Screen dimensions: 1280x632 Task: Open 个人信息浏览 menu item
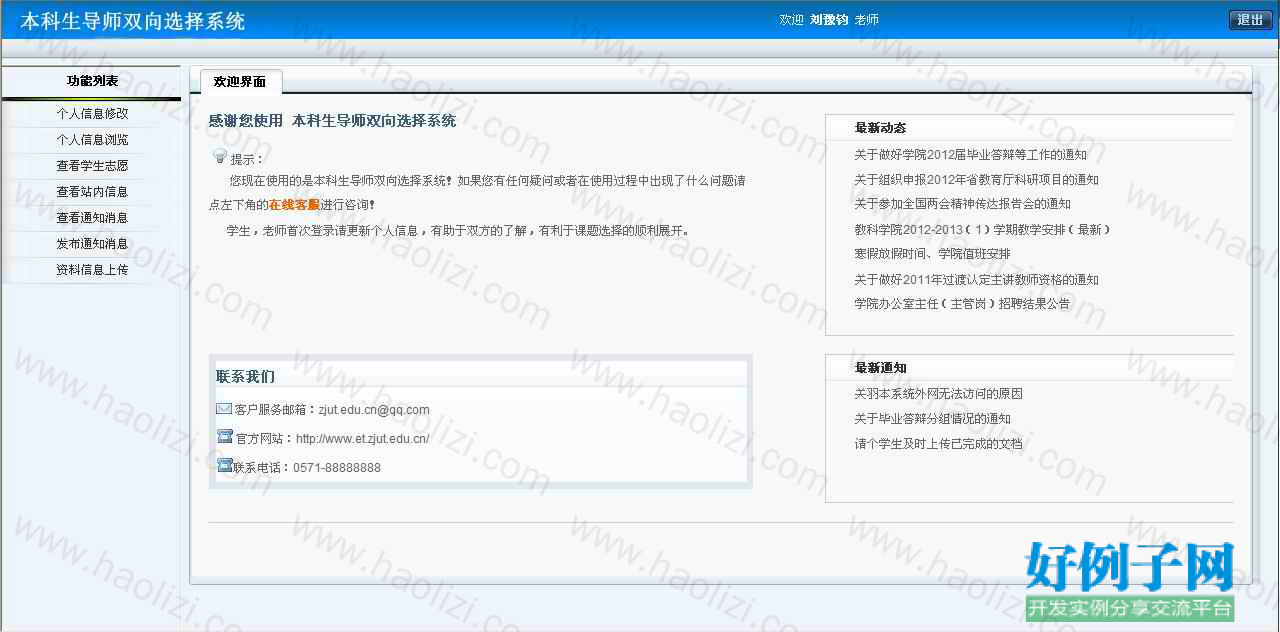tap(92, 140)
